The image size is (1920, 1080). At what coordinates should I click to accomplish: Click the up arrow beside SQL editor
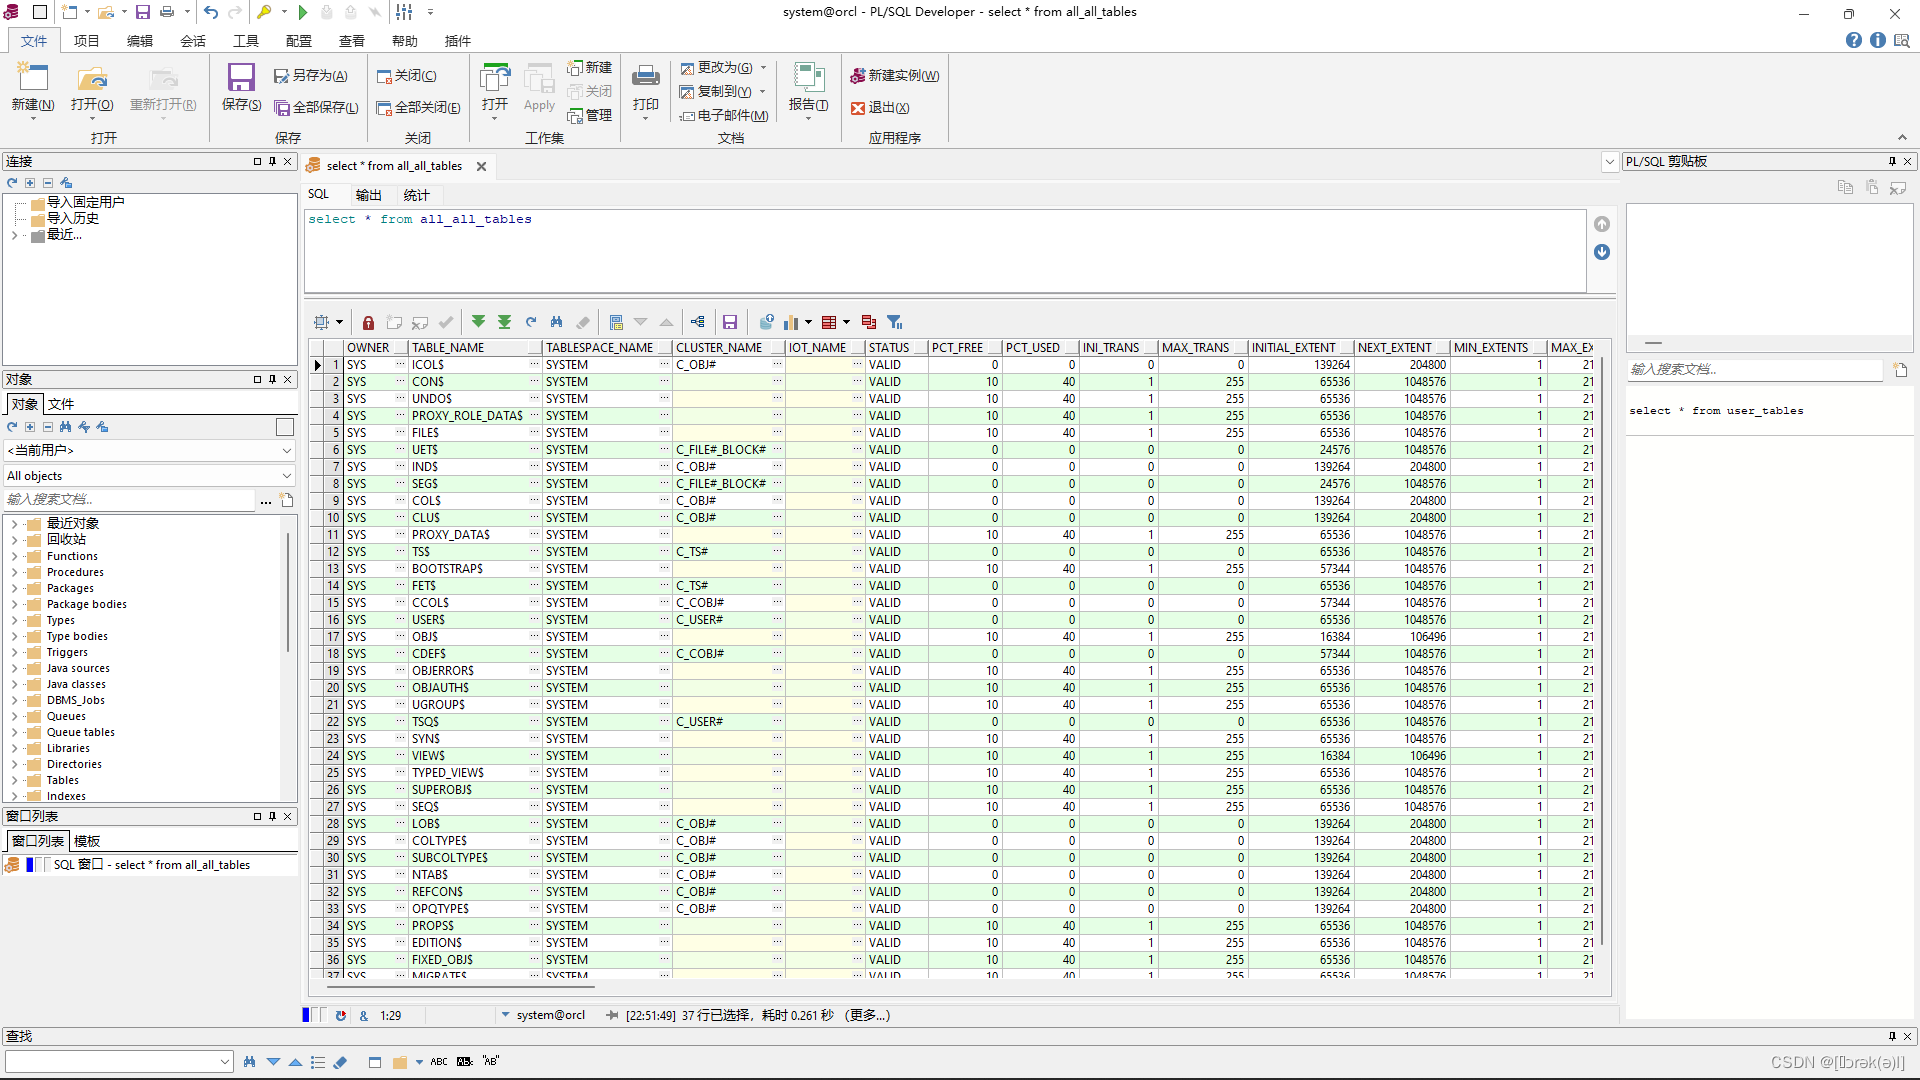[x=1602, y=224]
